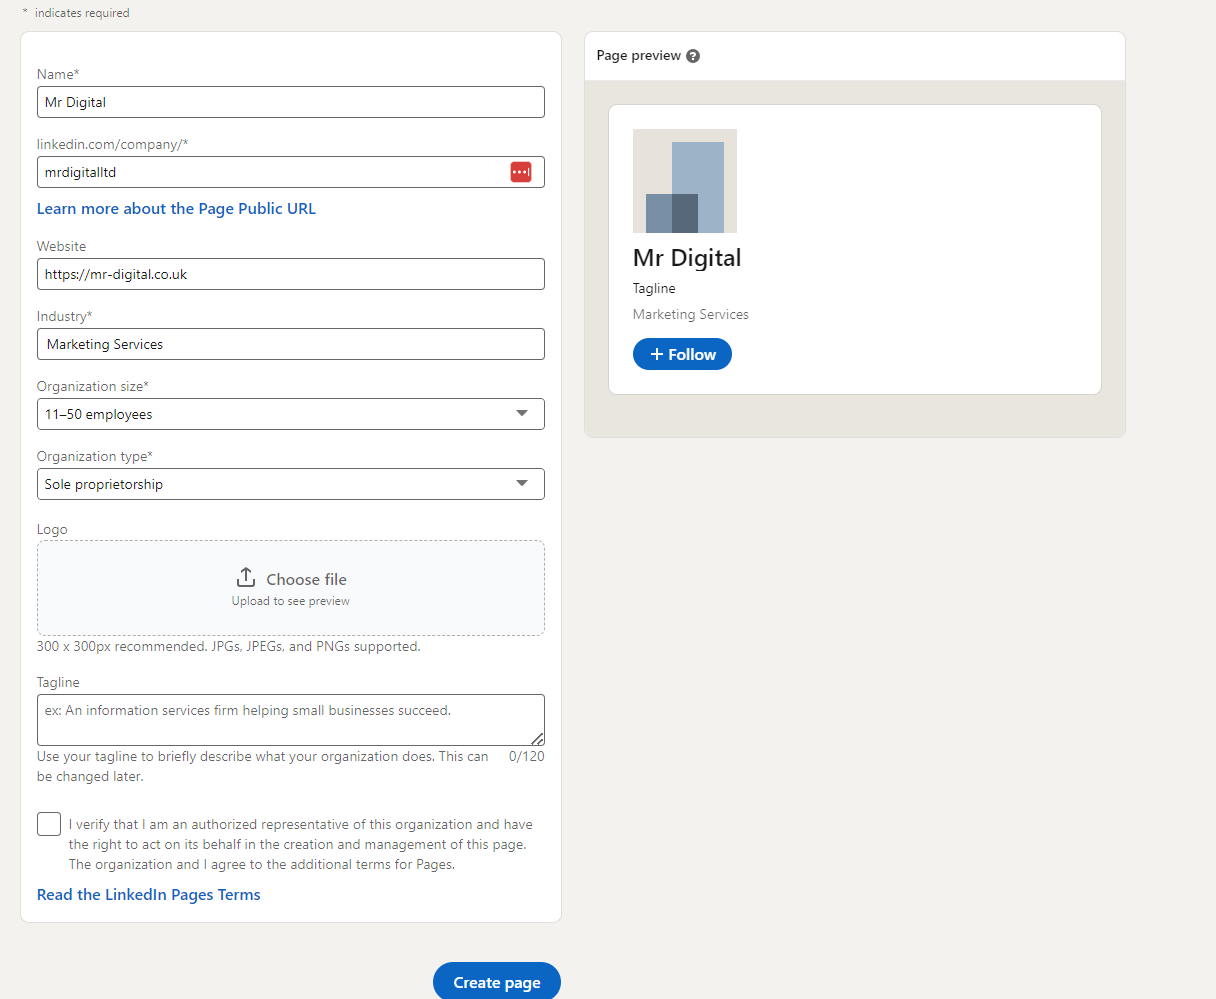This screenshot has height=999, width=1216.
Task: Click the linkedin.com/company URL field
Action: pyautogui.click(x=270, y=172)
